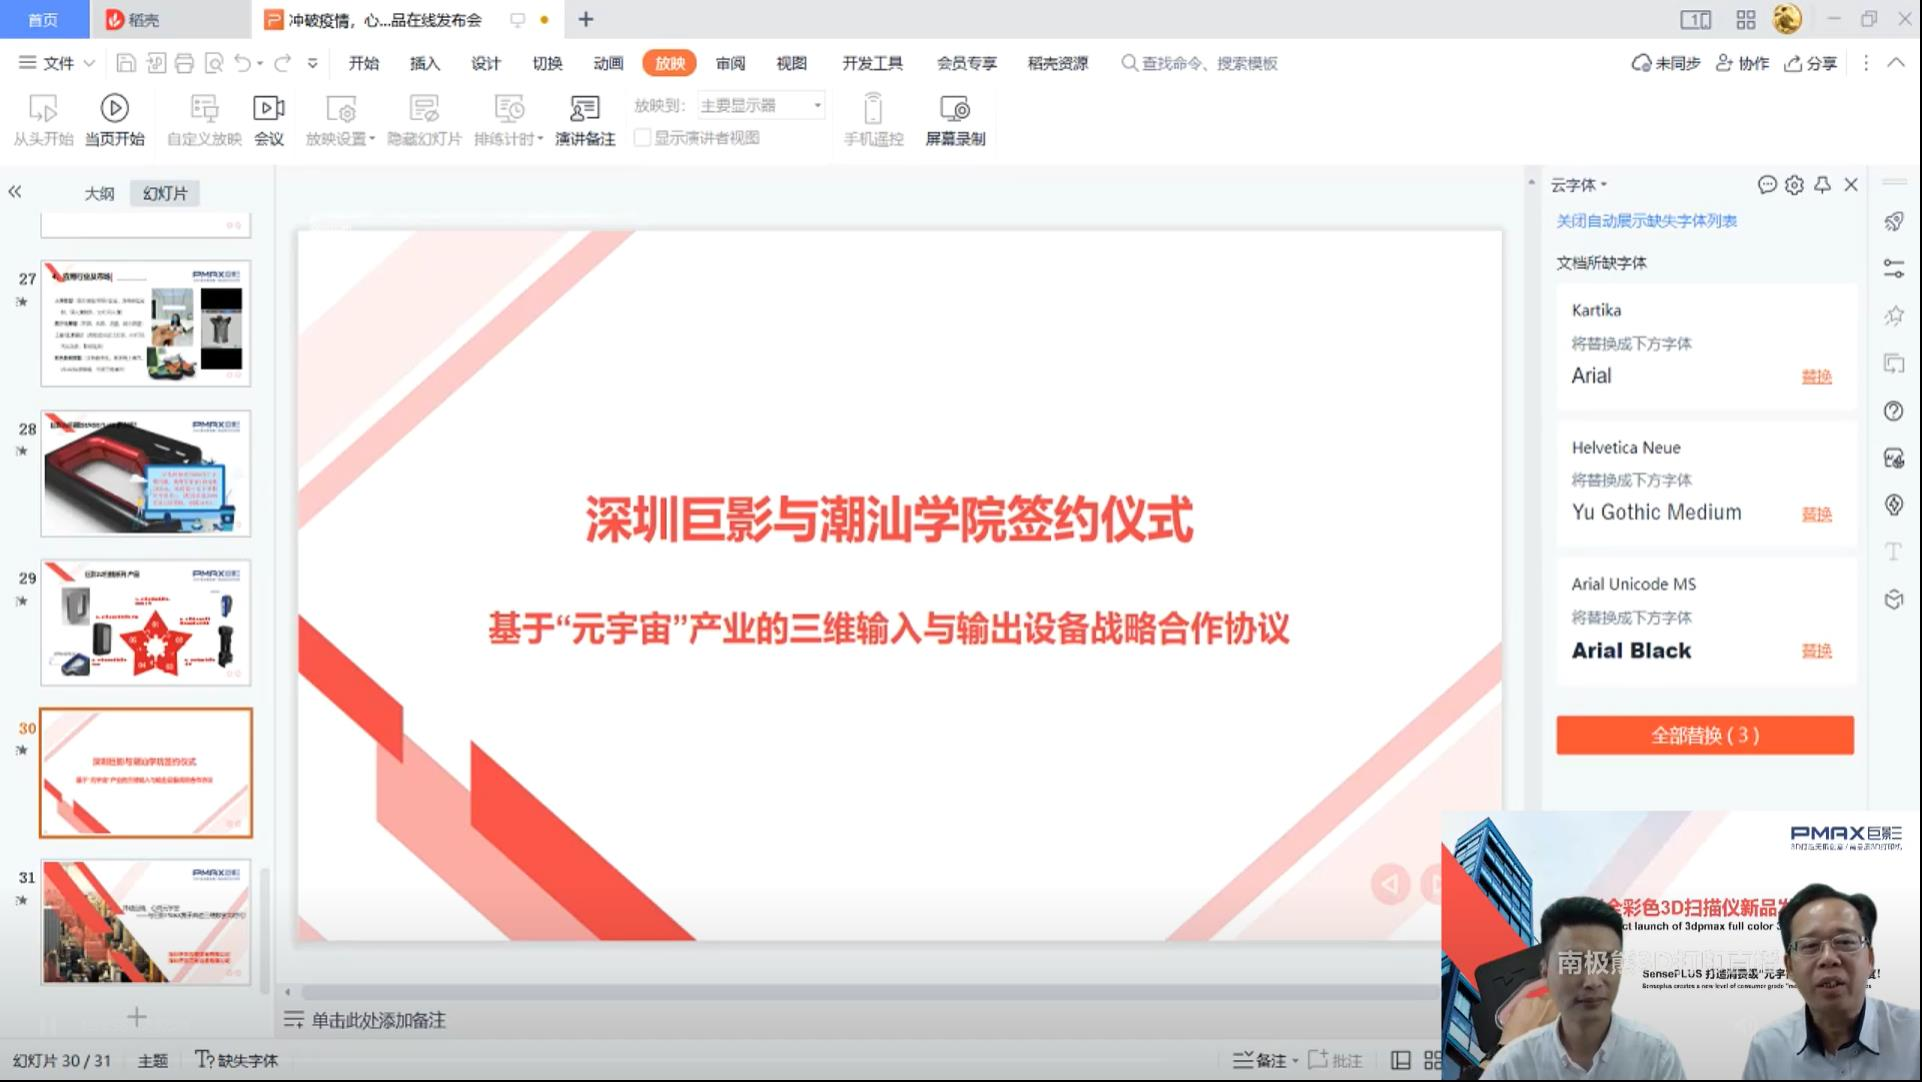The height and width of the screenshot is (1082, 1922).
Task: Select slide 28 thumbnail
Action: point(146,473)
